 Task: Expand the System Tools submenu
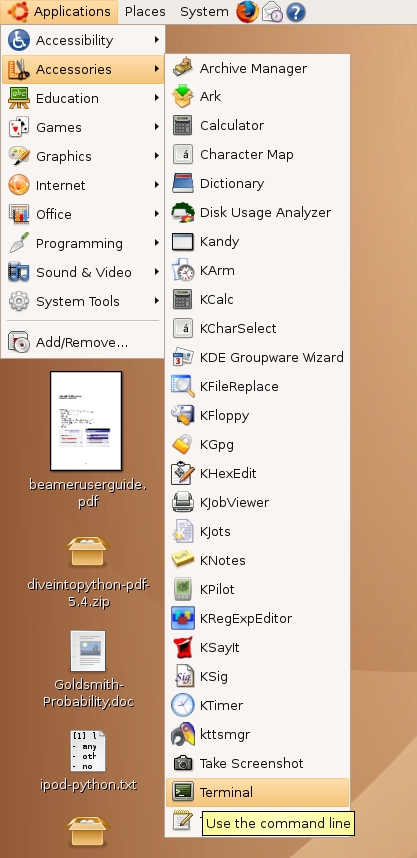[83, 301]
